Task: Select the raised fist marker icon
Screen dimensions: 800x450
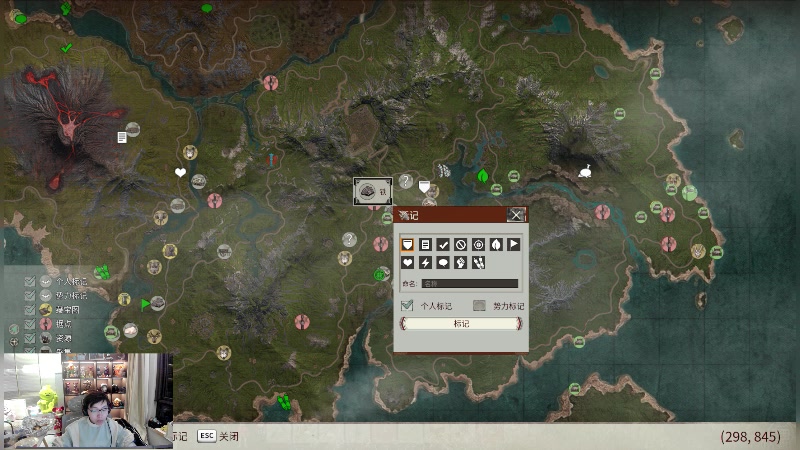Action: [x=460, y=263]
